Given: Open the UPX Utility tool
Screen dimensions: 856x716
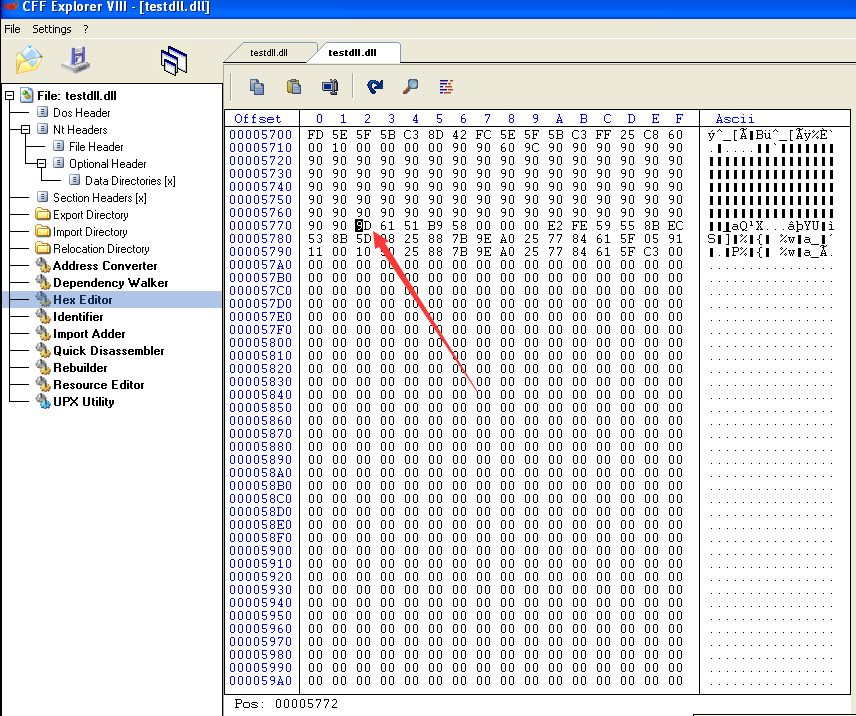Looking at the screenshot, I should point(83,402).
